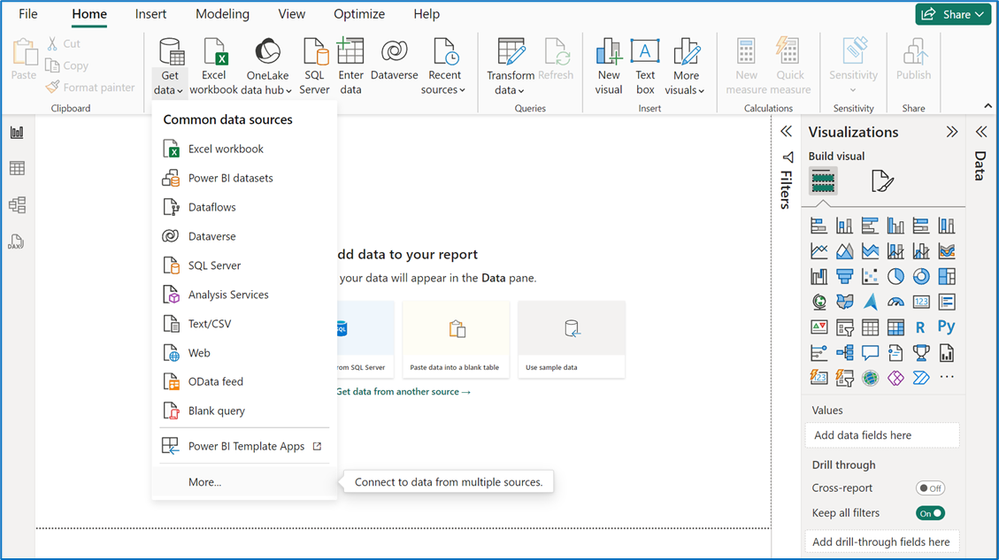Open the Help tab

coord(426,14)
